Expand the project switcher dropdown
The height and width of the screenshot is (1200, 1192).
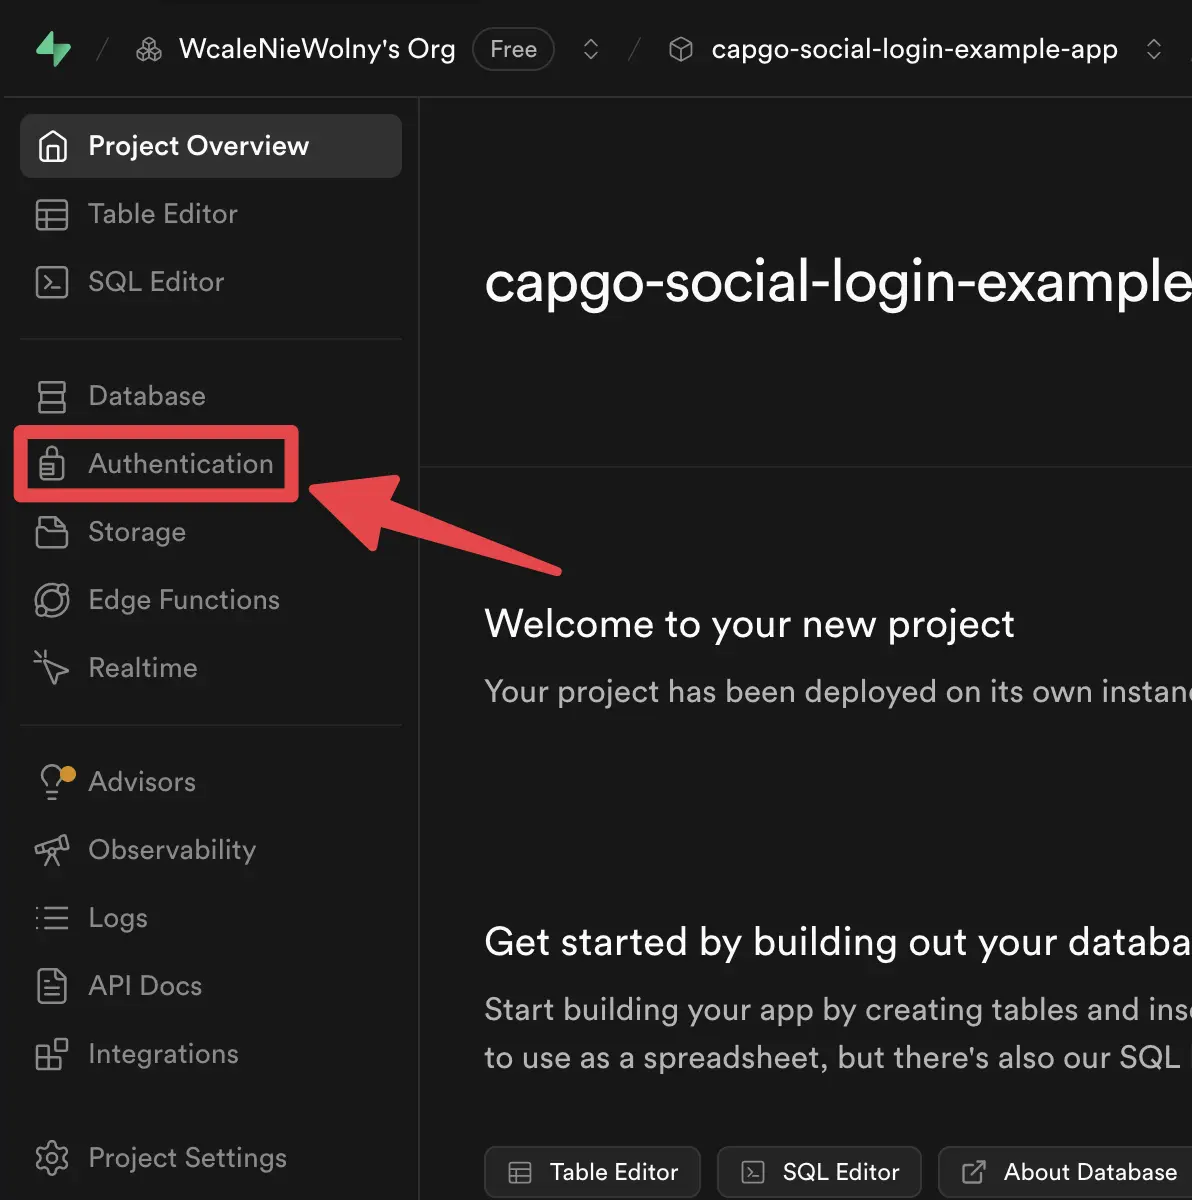point(1155,48)
